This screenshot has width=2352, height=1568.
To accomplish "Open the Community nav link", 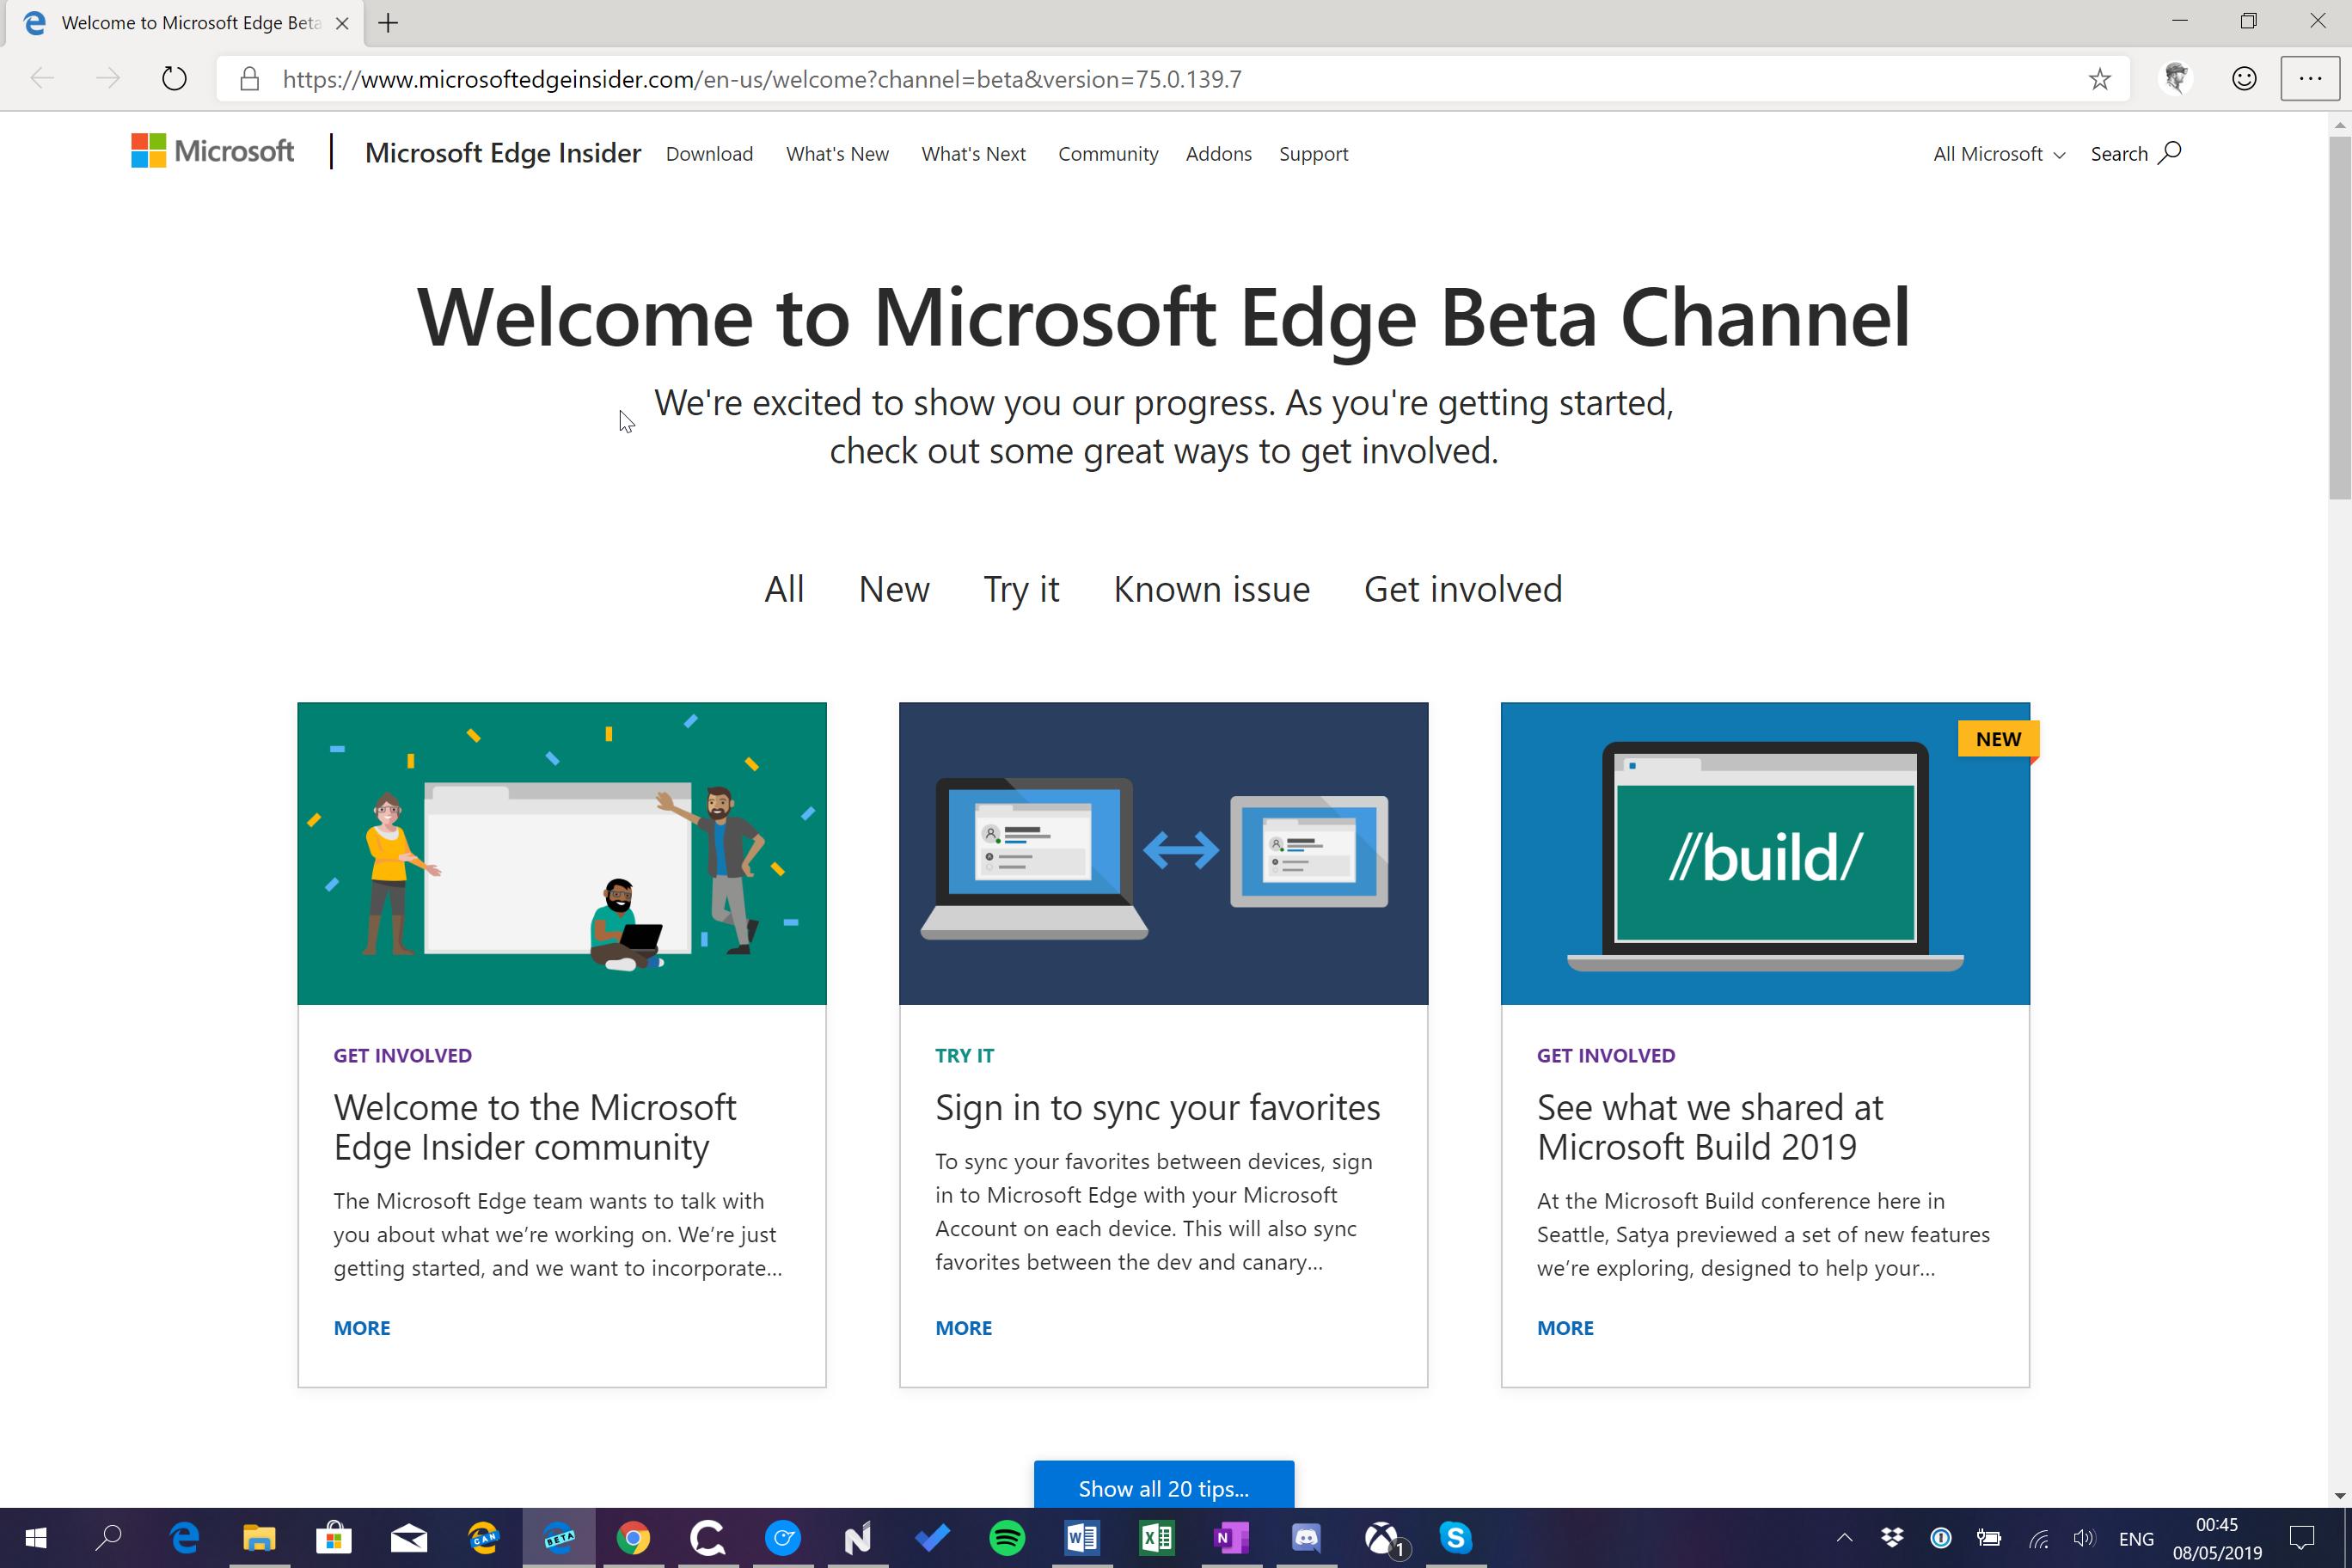I will (1108, 154).
